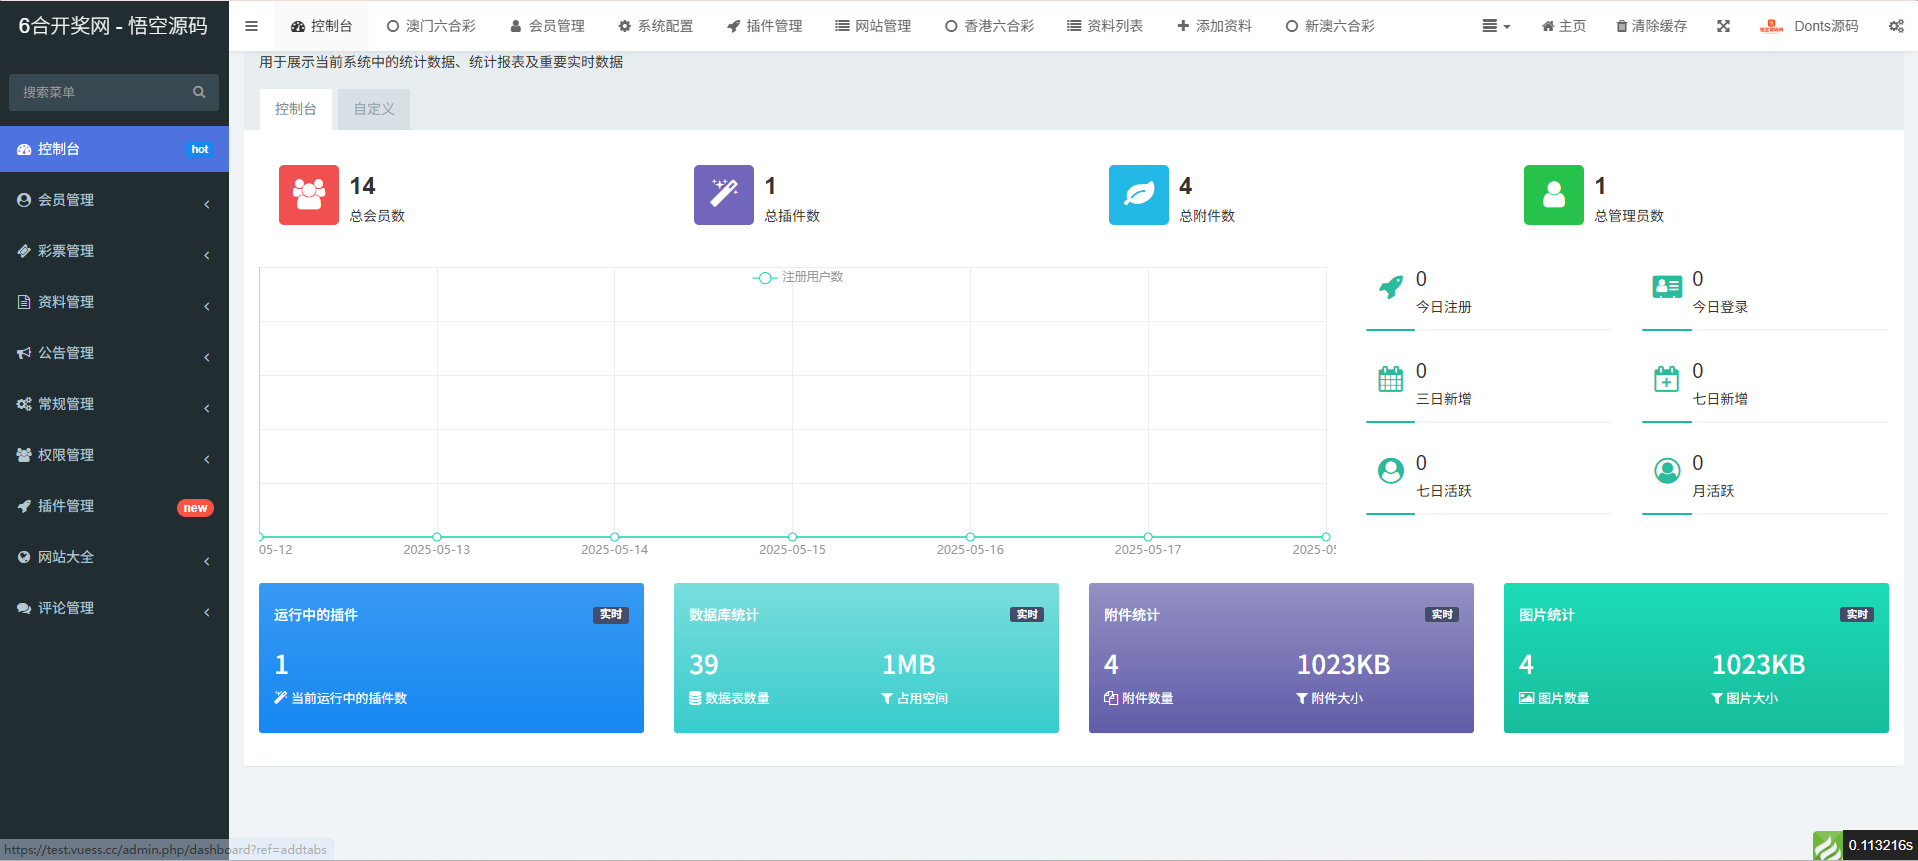Expand the 权限管理 sidebar section
The height and width of the screenshot is (861, 1918).
point(114,455)
